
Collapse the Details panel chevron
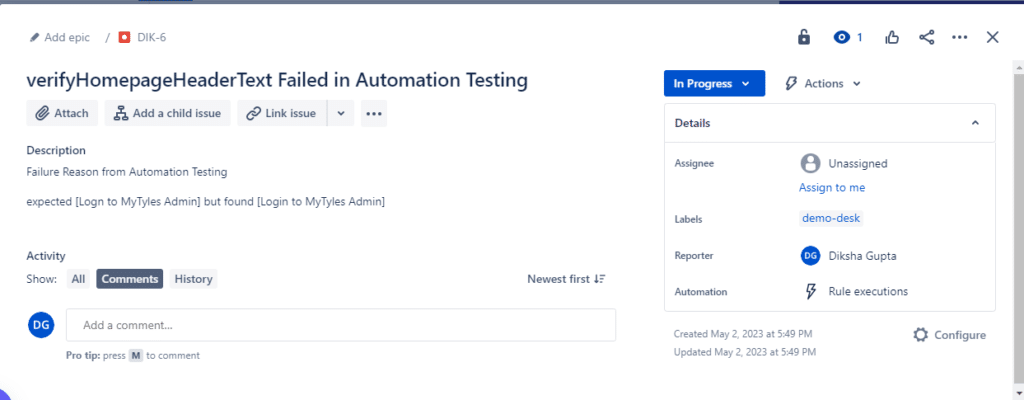[975, 123]
